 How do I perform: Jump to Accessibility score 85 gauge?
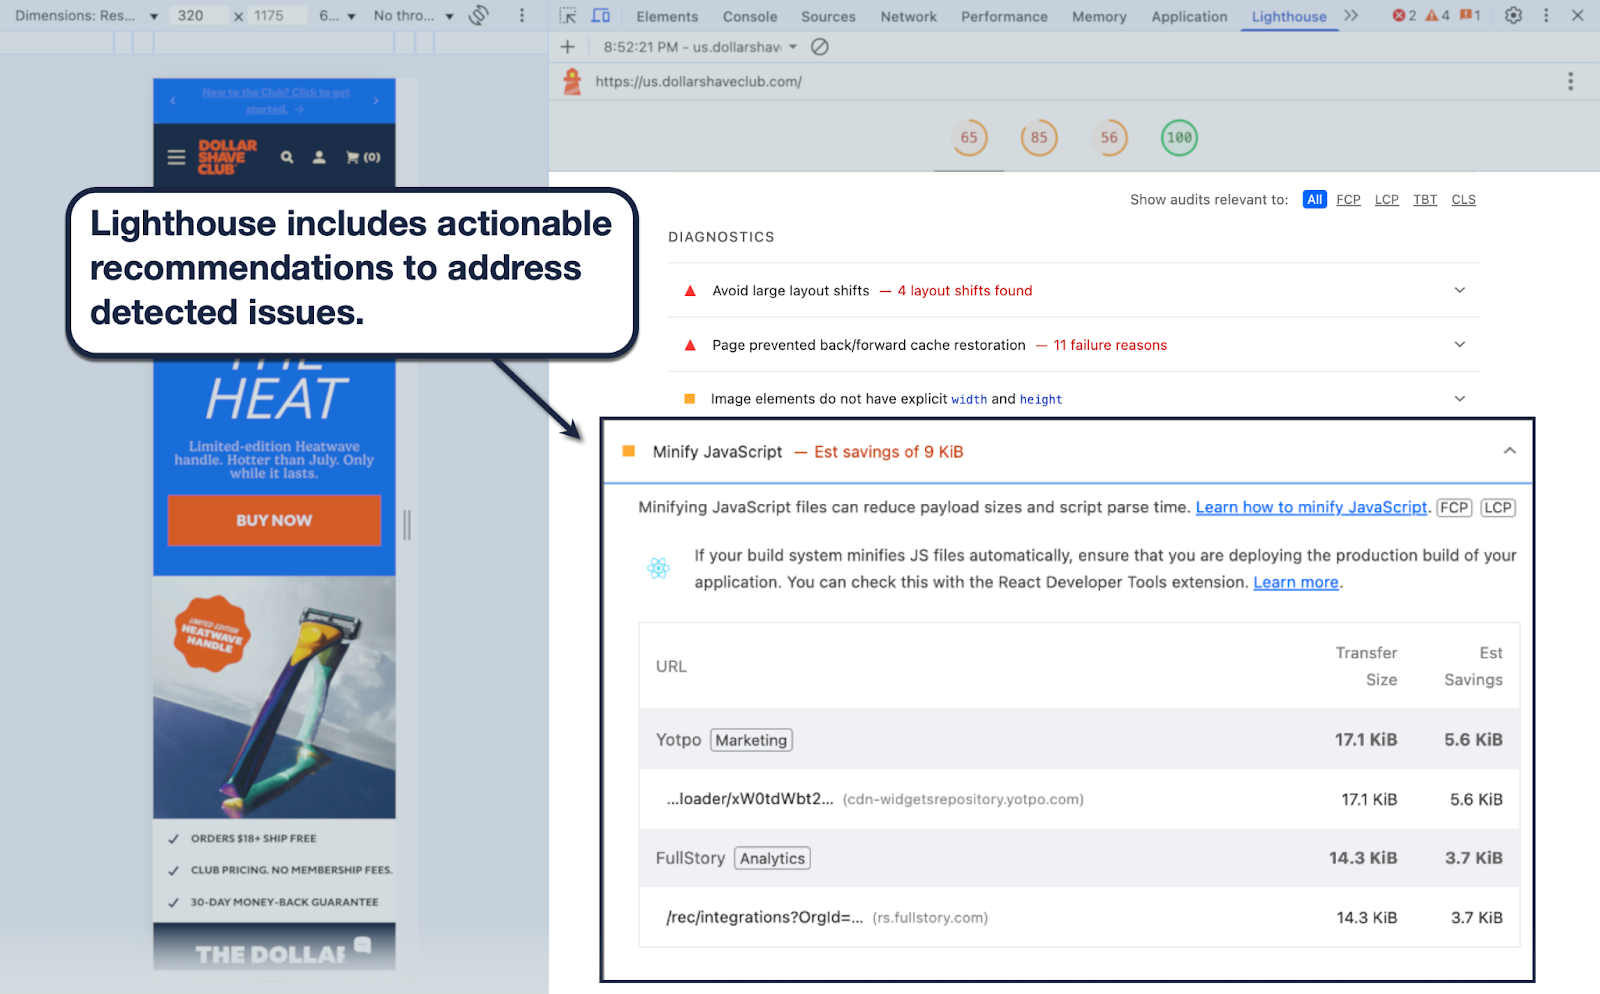[x=1039, y=138]
